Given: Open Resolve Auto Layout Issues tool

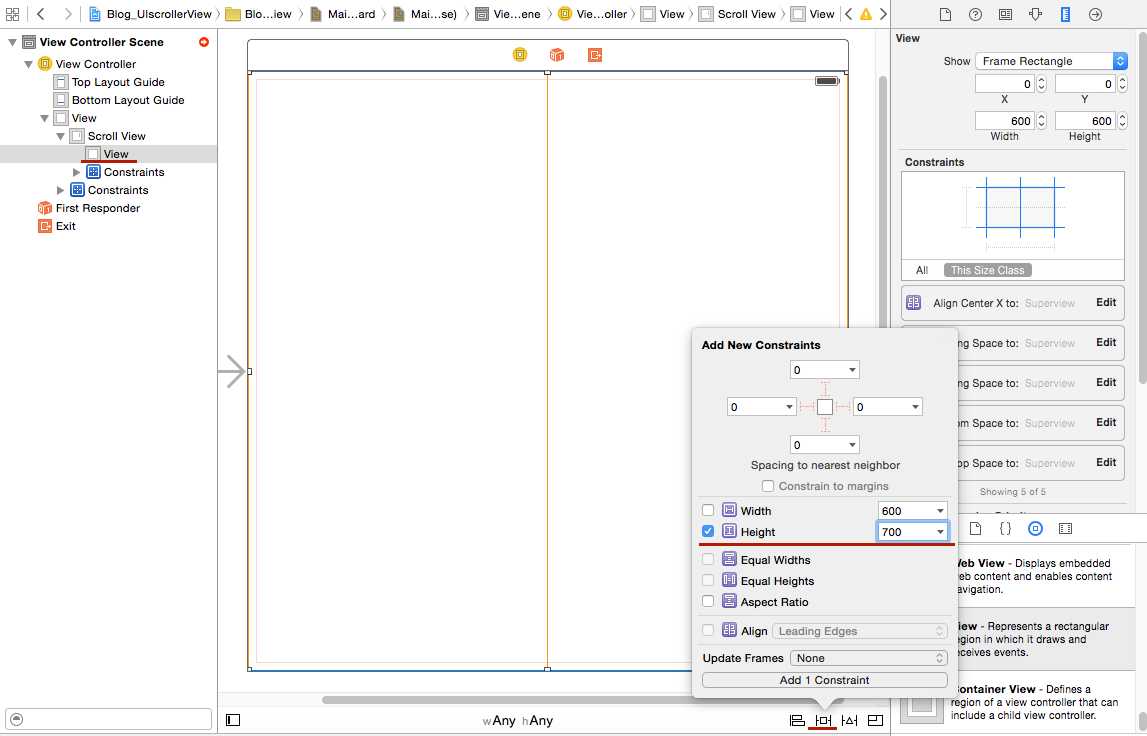Looking at the screenshot, I should click(x=849, y=721).
